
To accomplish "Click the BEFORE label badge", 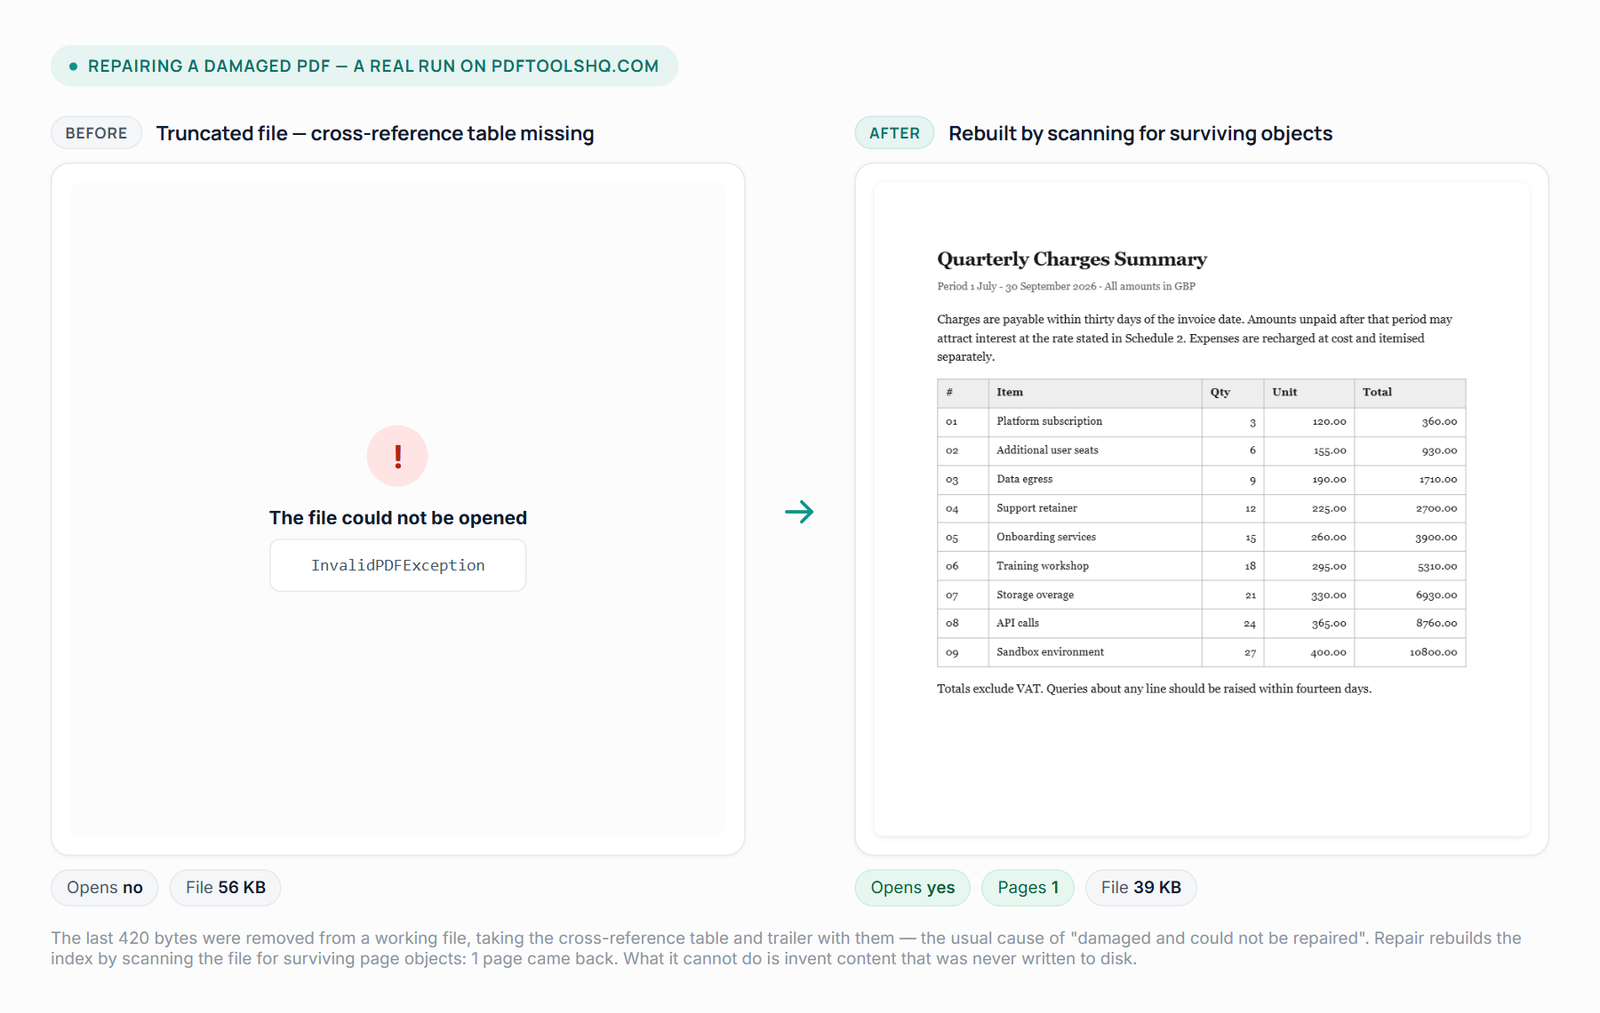I will point(96,133).
